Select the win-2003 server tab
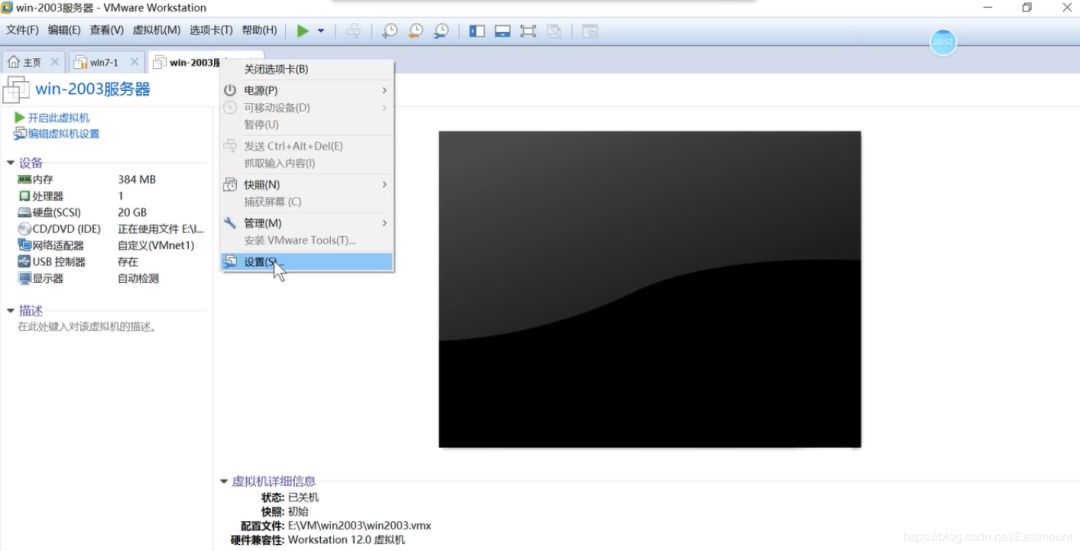Image resolution: width=1080 pixels, height=551 pixels. (x=186, y=62)
